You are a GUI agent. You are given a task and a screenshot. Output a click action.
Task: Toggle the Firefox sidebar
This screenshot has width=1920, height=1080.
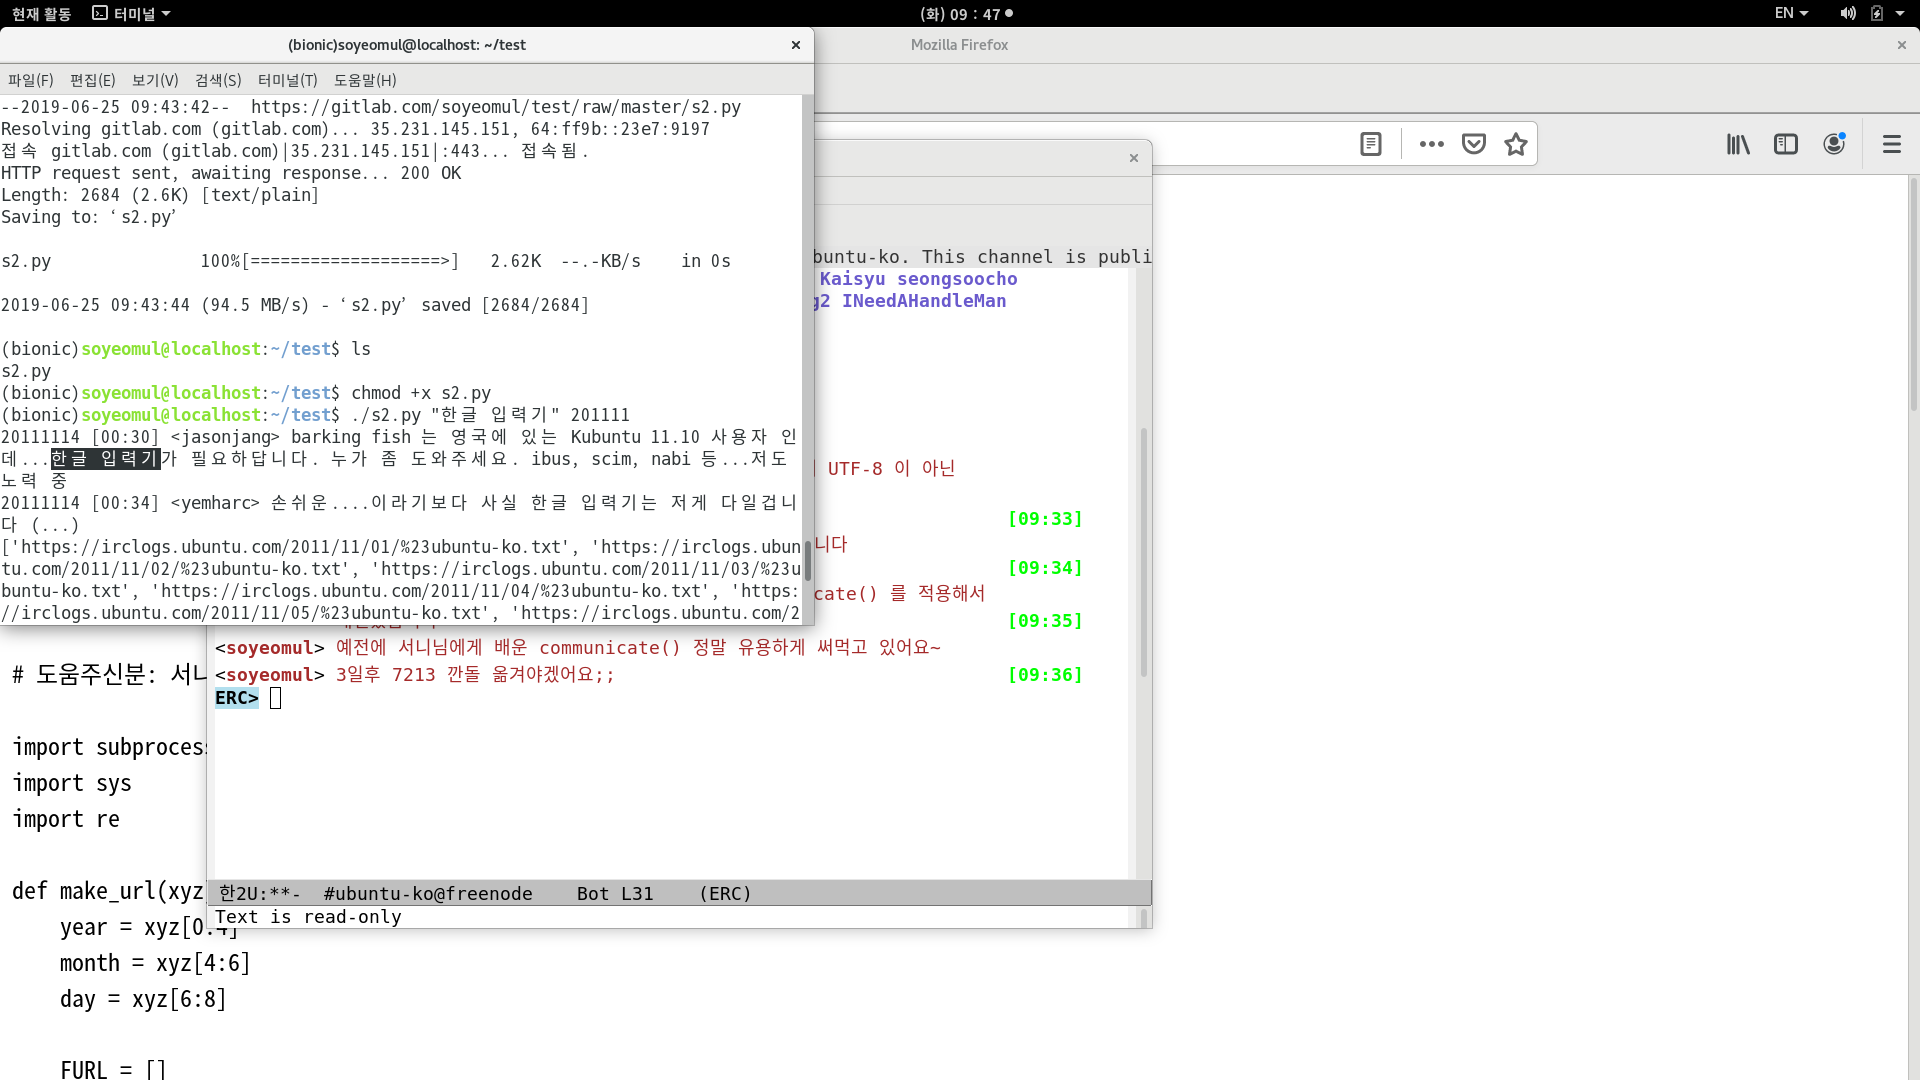tap(1786, 144)
